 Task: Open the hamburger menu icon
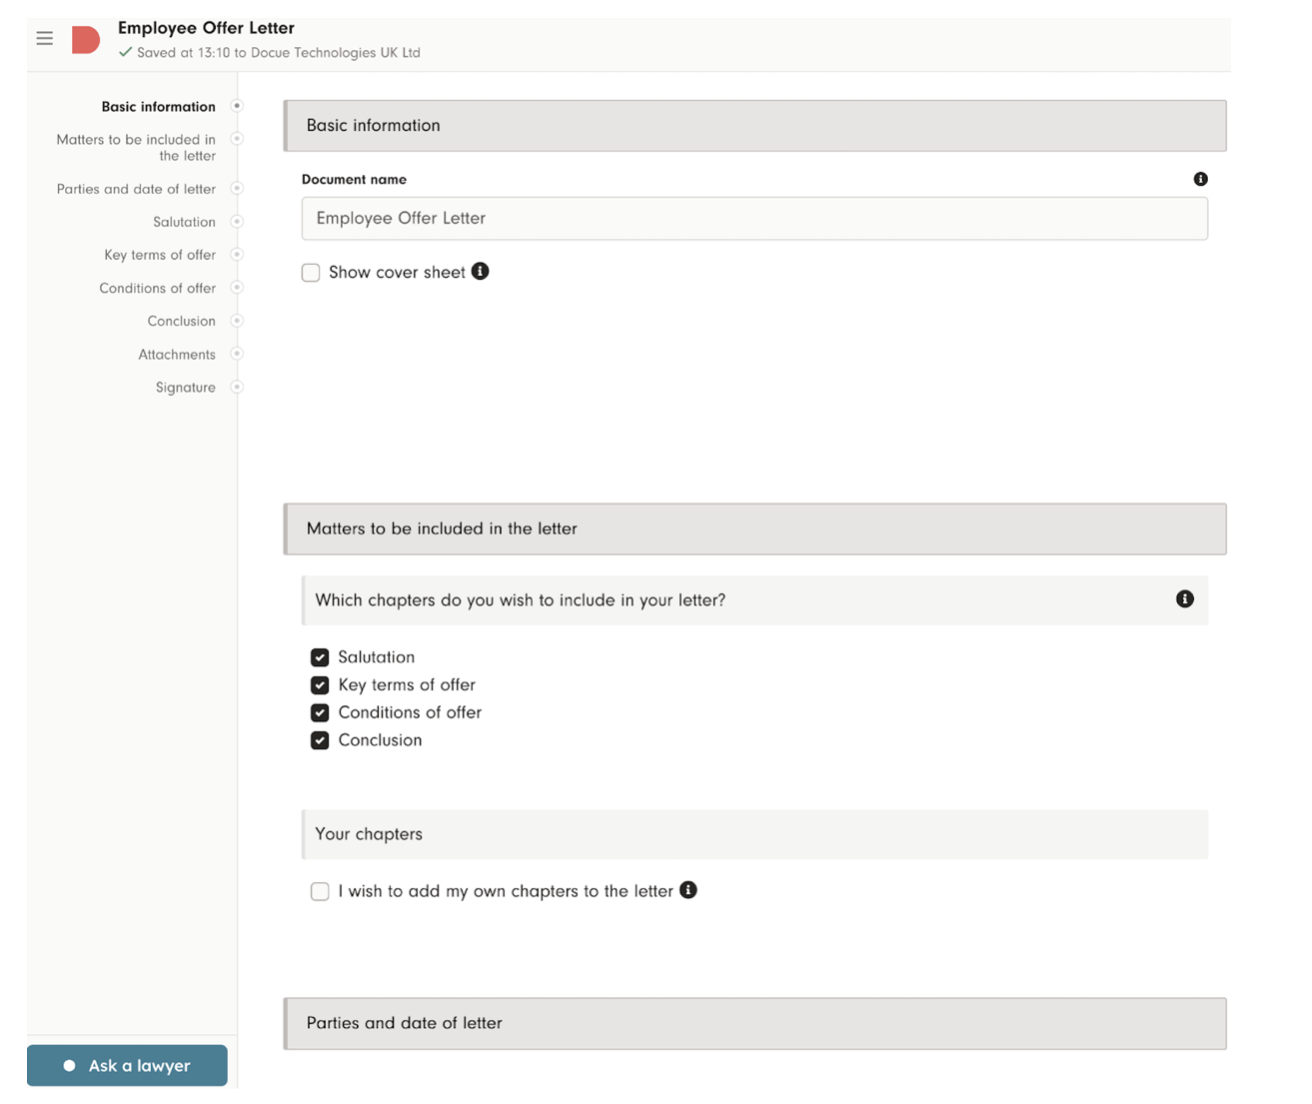pyautogui.click(x=45, y=39)
